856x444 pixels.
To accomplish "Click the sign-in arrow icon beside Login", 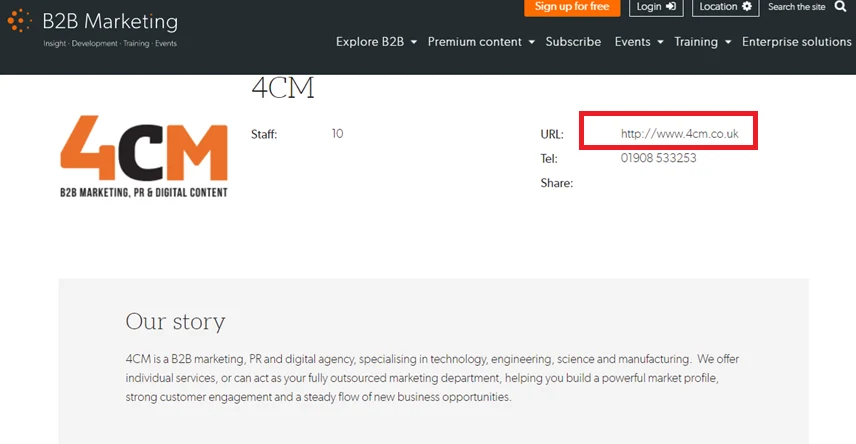I will pyautogui.click(x=671, y=6).
